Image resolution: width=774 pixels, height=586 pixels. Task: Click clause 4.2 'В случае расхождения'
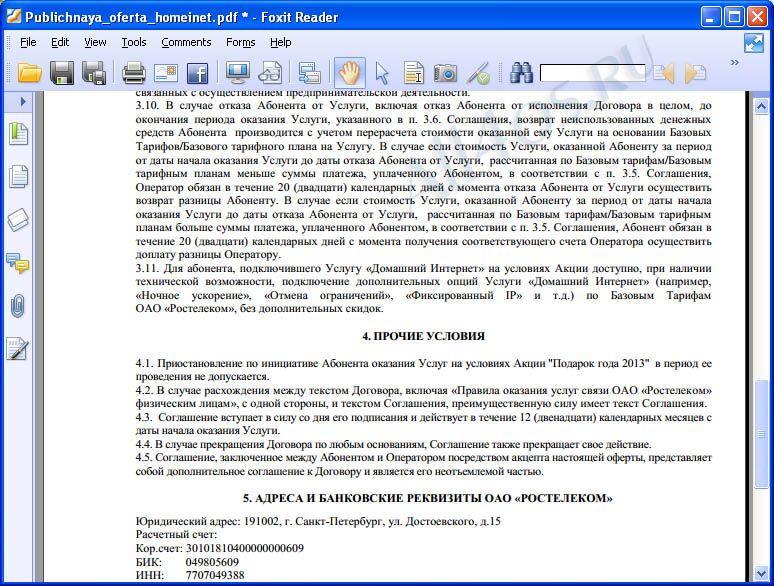pos(424,397)
